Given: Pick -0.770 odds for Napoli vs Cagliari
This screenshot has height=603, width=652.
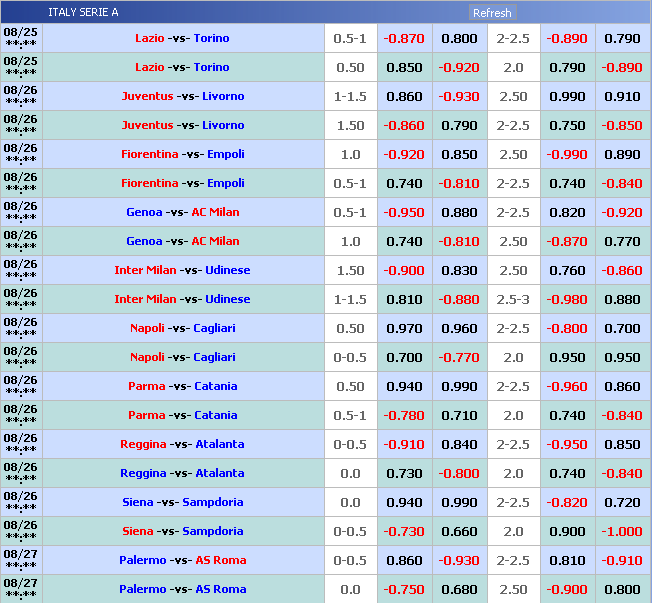Looking at the screenshot, I should pyautogui.click(x=459, y=357).
